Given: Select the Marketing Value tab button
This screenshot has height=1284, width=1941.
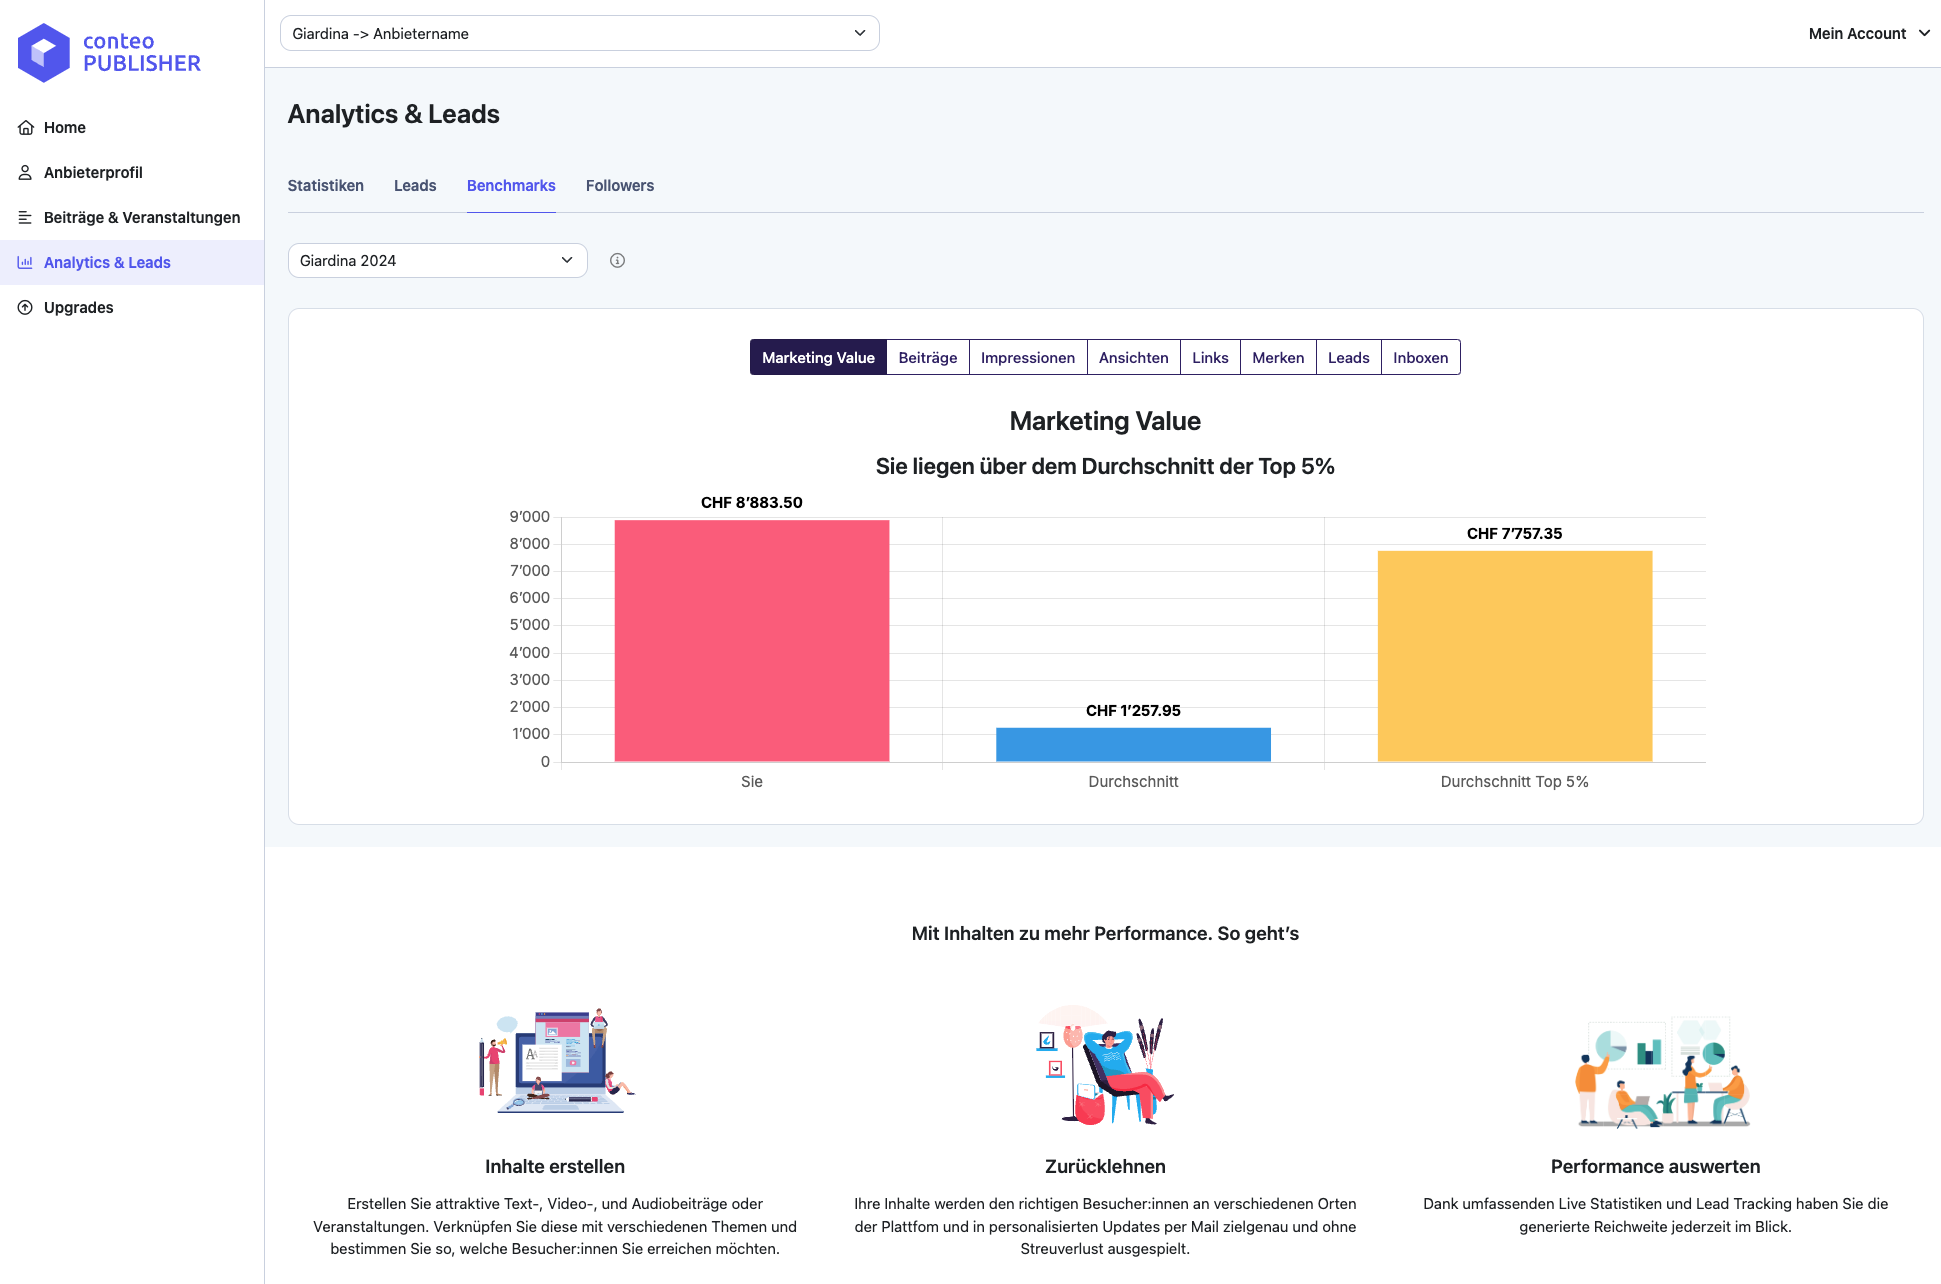Looking at the screenshot, I should click(x=818, y=357).
